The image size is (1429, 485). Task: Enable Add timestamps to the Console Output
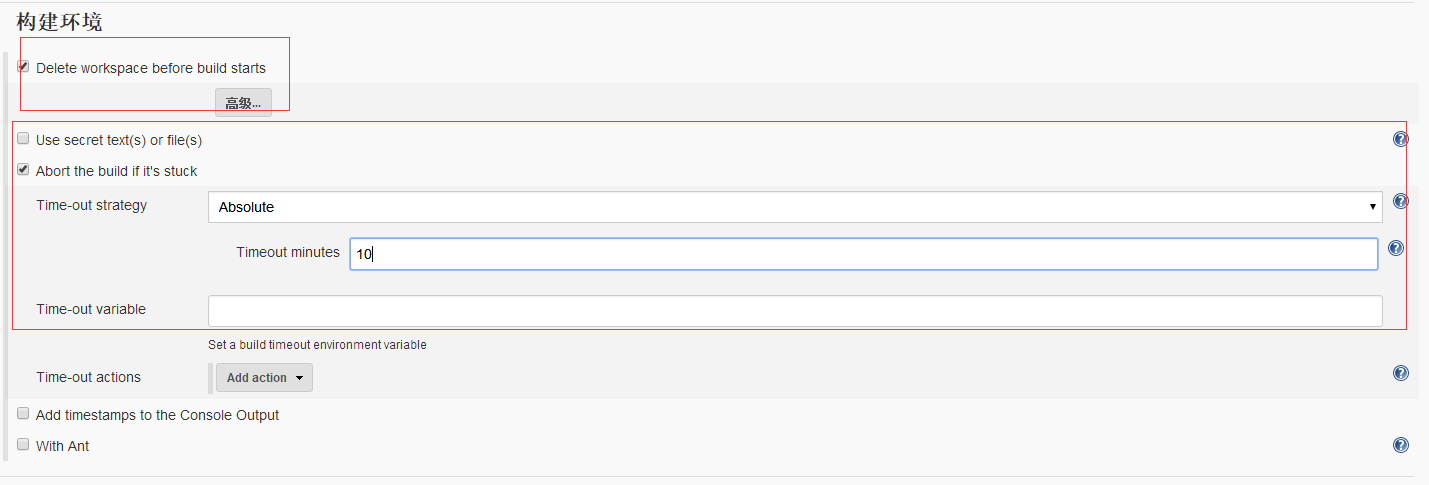23,413
